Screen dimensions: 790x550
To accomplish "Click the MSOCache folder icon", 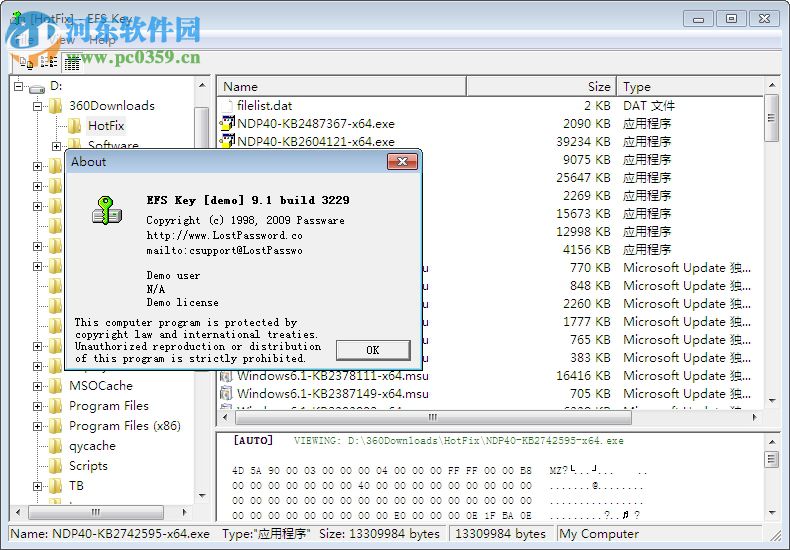I will tap(55, 386).
